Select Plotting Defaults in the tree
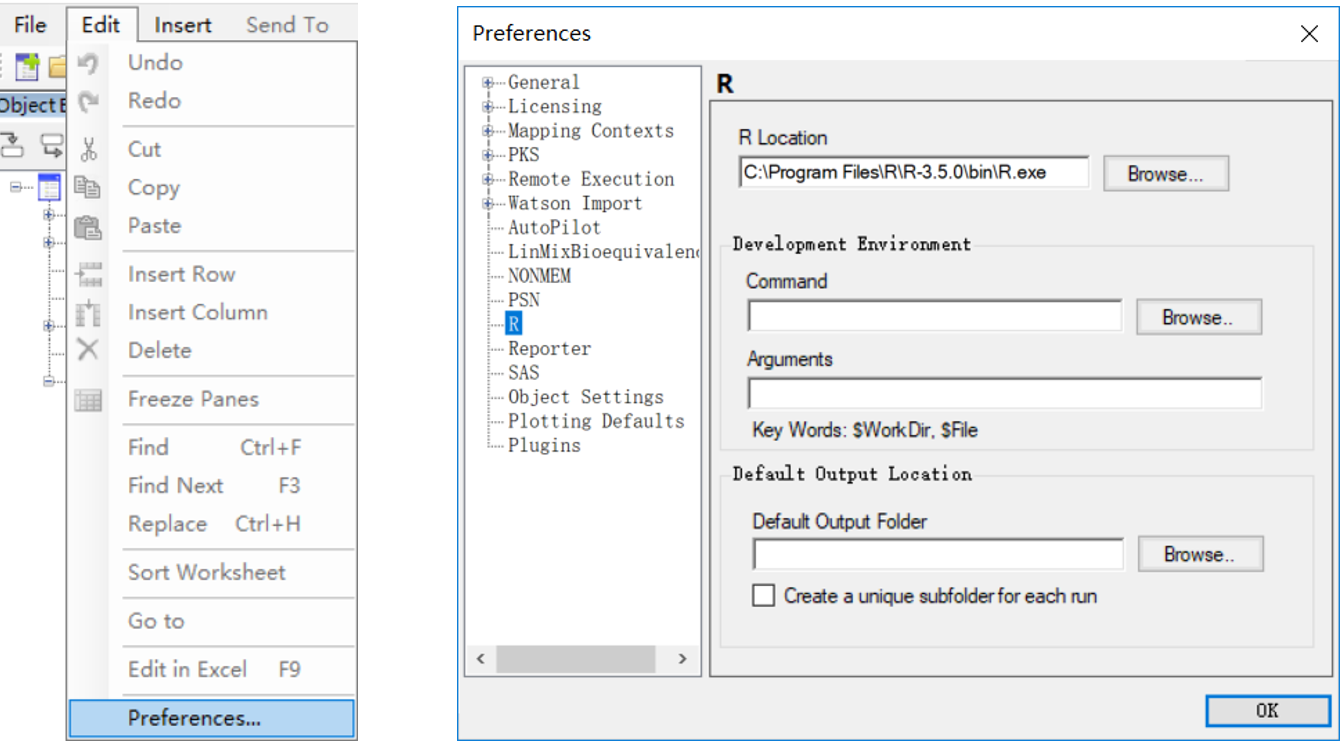 point(596,422)
